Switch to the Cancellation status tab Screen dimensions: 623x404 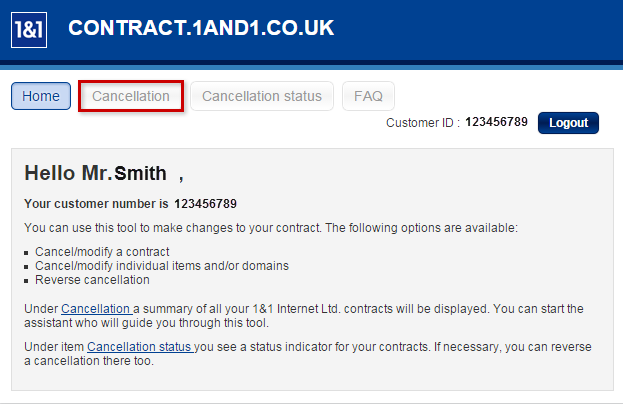(x=262, y=96)
